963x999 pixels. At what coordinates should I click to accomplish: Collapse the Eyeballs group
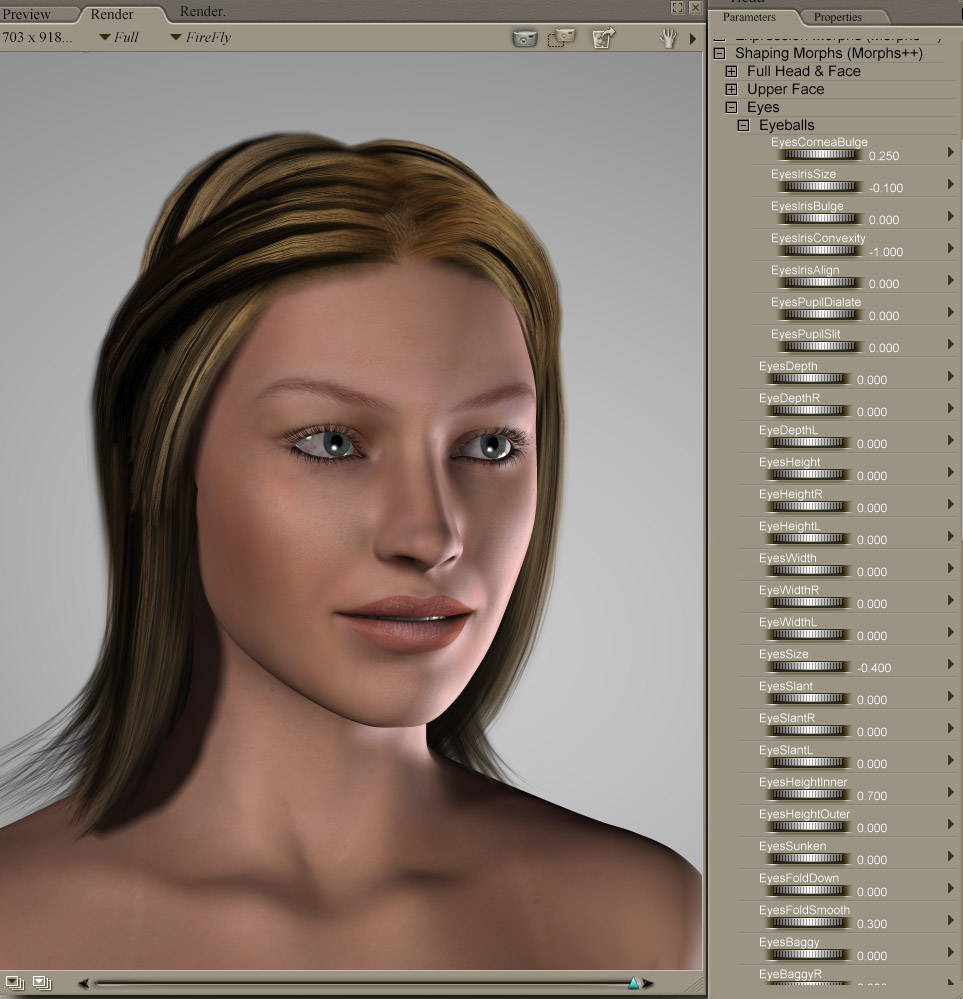tap(743, 125)
